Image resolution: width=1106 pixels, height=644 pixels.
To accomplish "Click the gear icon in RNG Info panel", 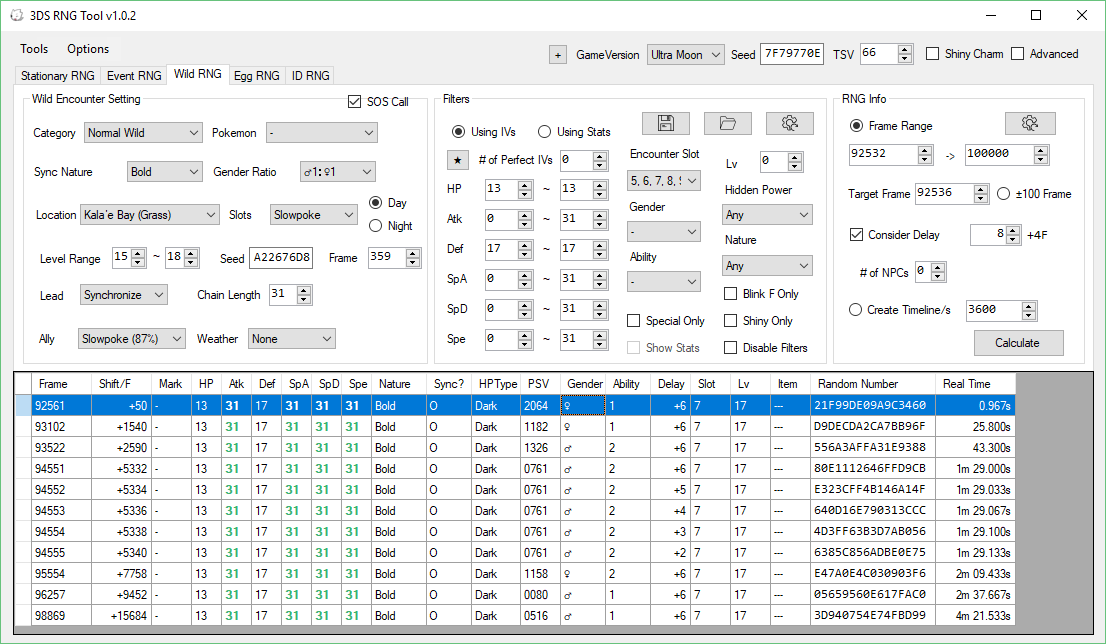I will pos(1030,123).
